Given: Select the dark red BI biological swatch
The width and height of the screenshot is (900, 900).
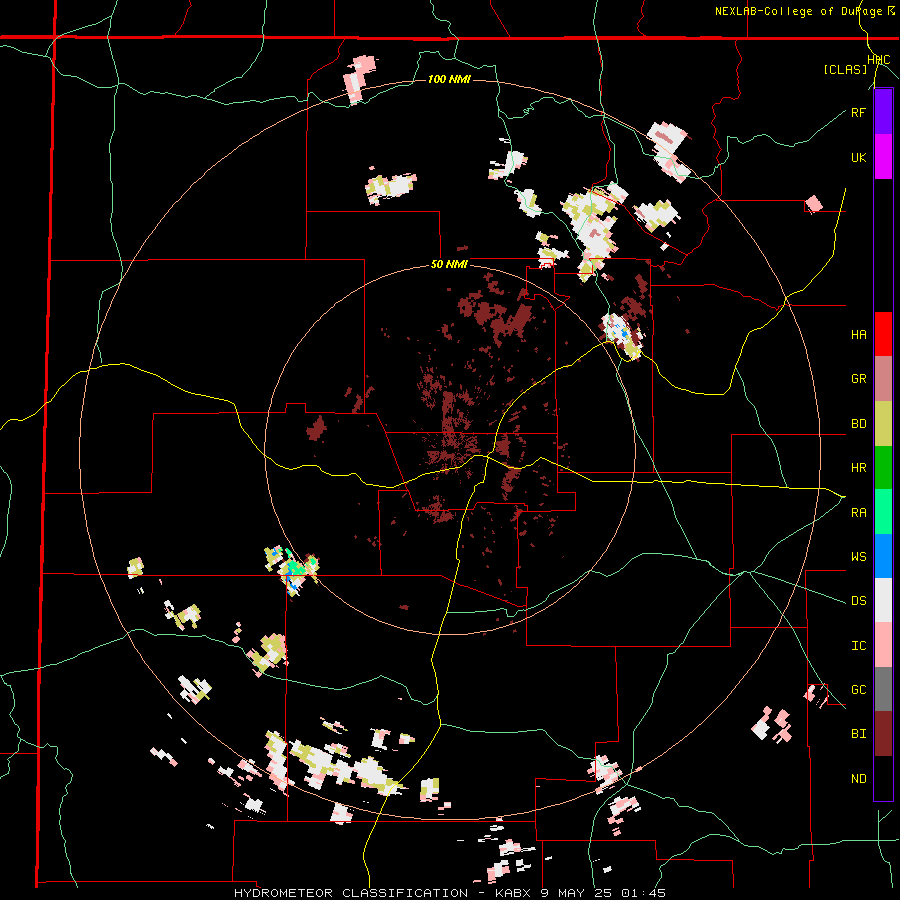Looking at the screenshot, I should [883, 734].
